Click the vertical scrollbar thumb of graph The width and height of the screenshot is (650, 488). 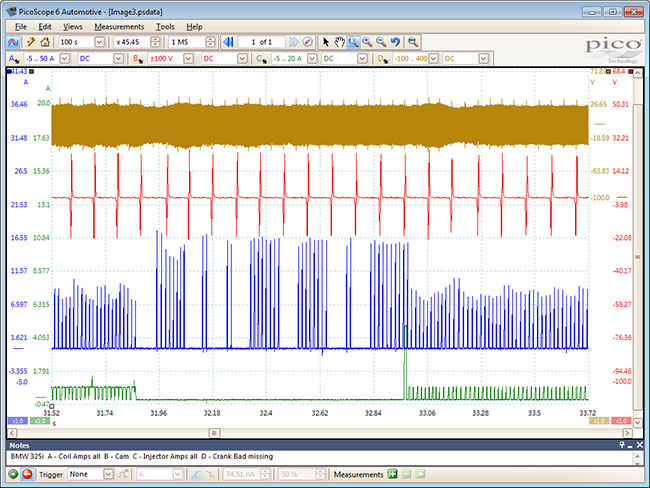[638, 257]
